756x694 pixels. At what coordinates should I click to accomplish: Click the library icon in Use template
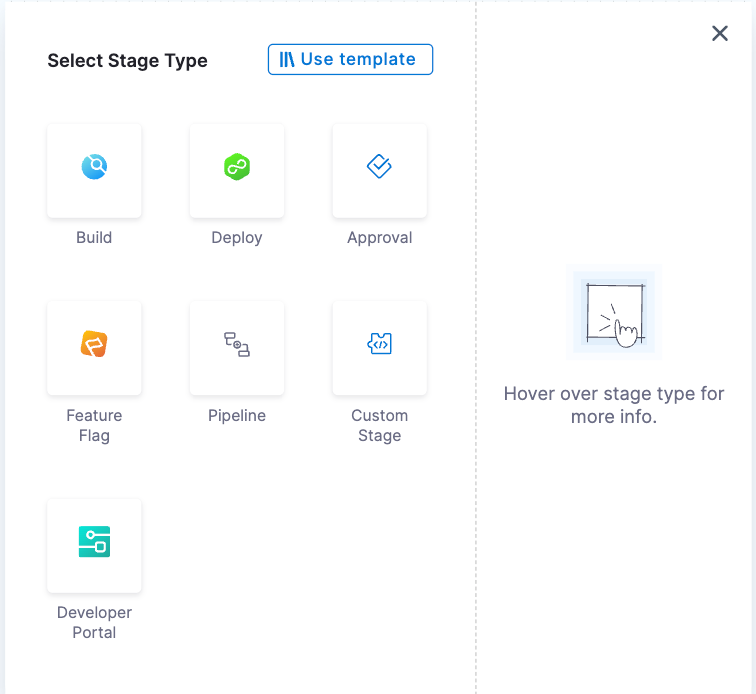pos(287,60)
